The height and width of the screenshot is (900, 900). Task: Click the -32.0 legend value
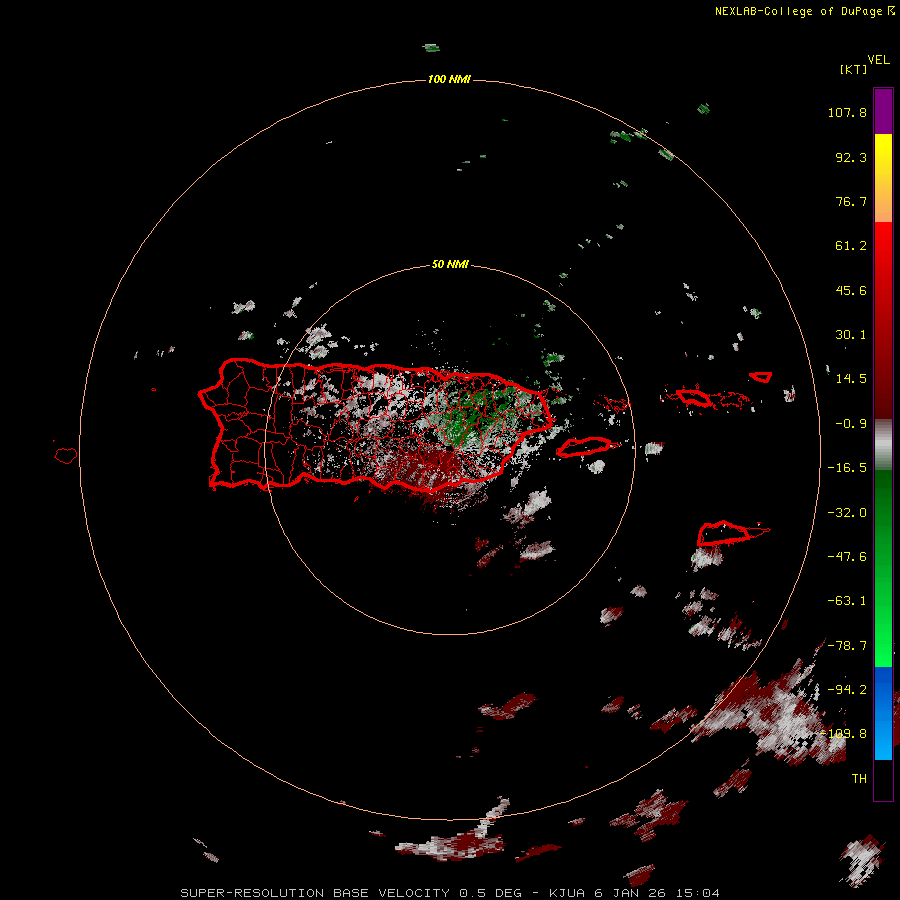click(x=847, y=513)
